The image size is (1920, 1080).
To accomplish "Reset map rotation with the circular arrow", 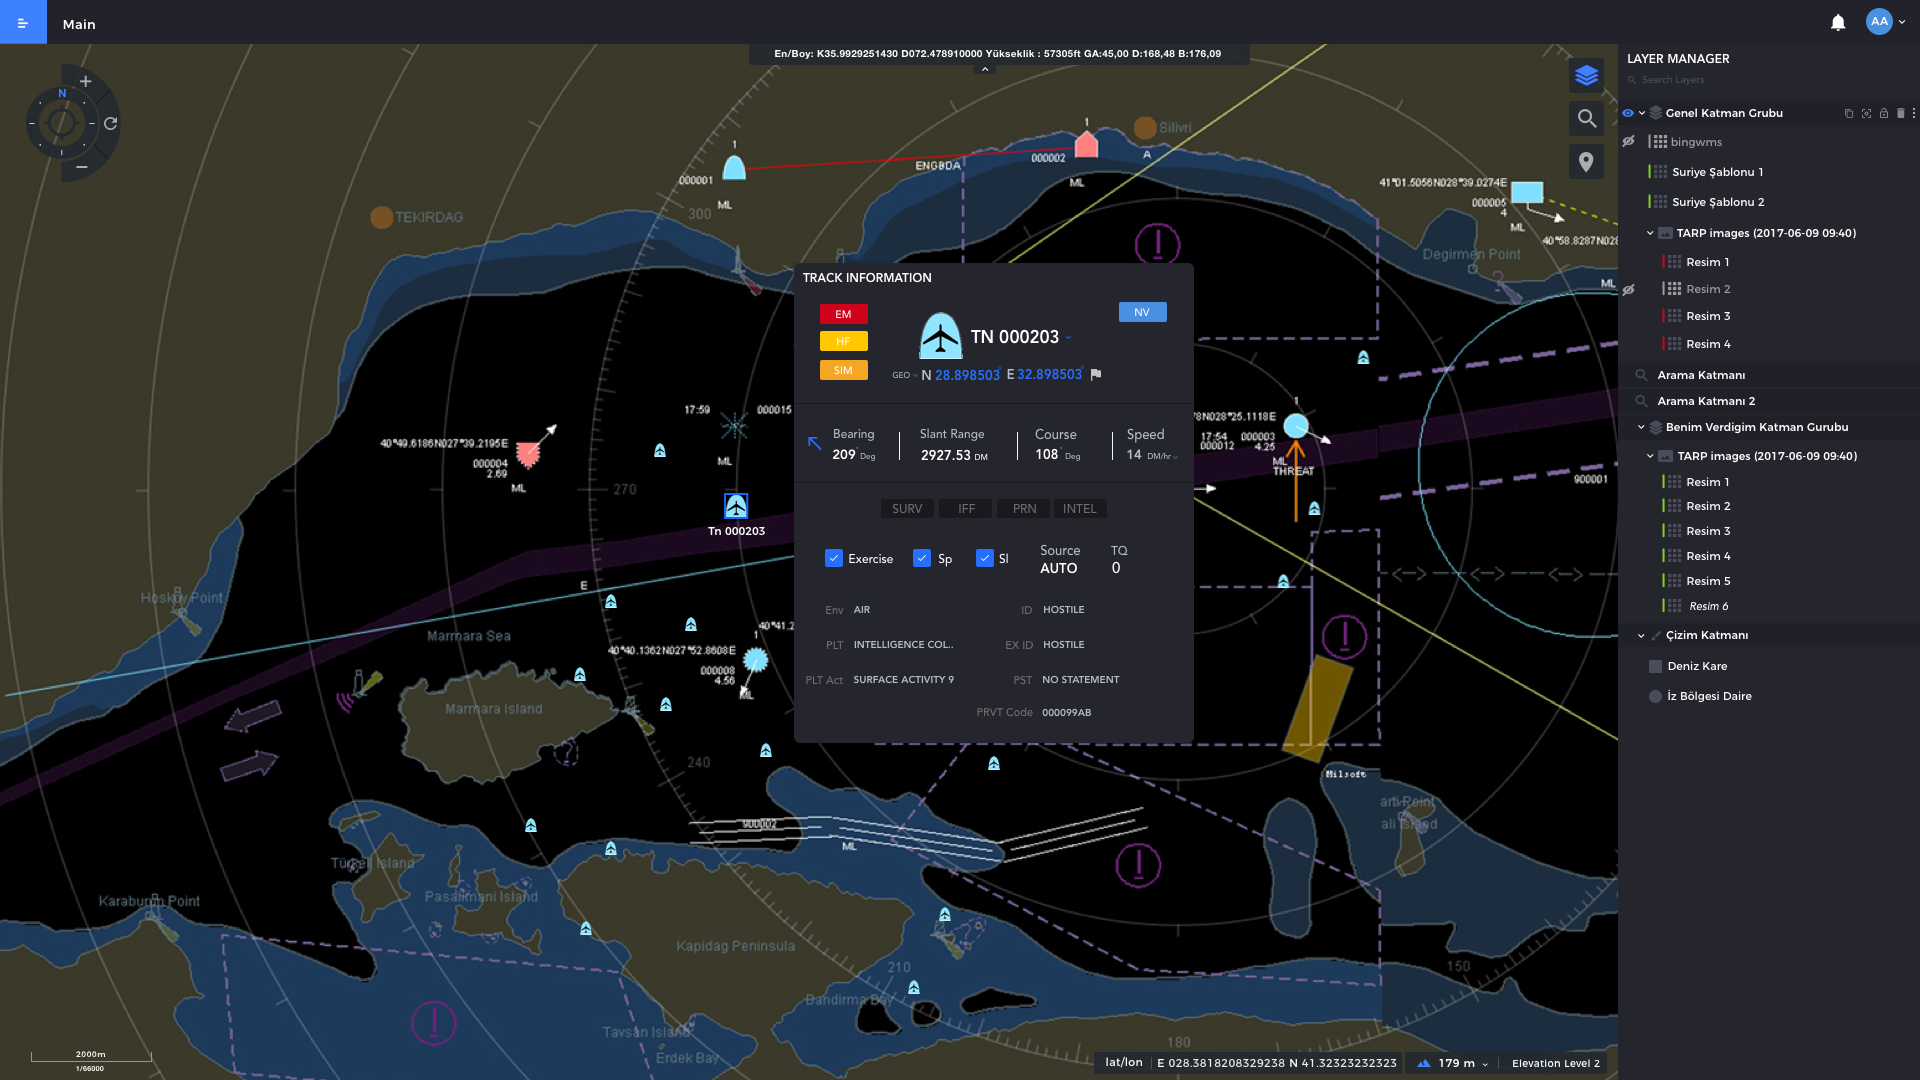I will pos(111,124).
